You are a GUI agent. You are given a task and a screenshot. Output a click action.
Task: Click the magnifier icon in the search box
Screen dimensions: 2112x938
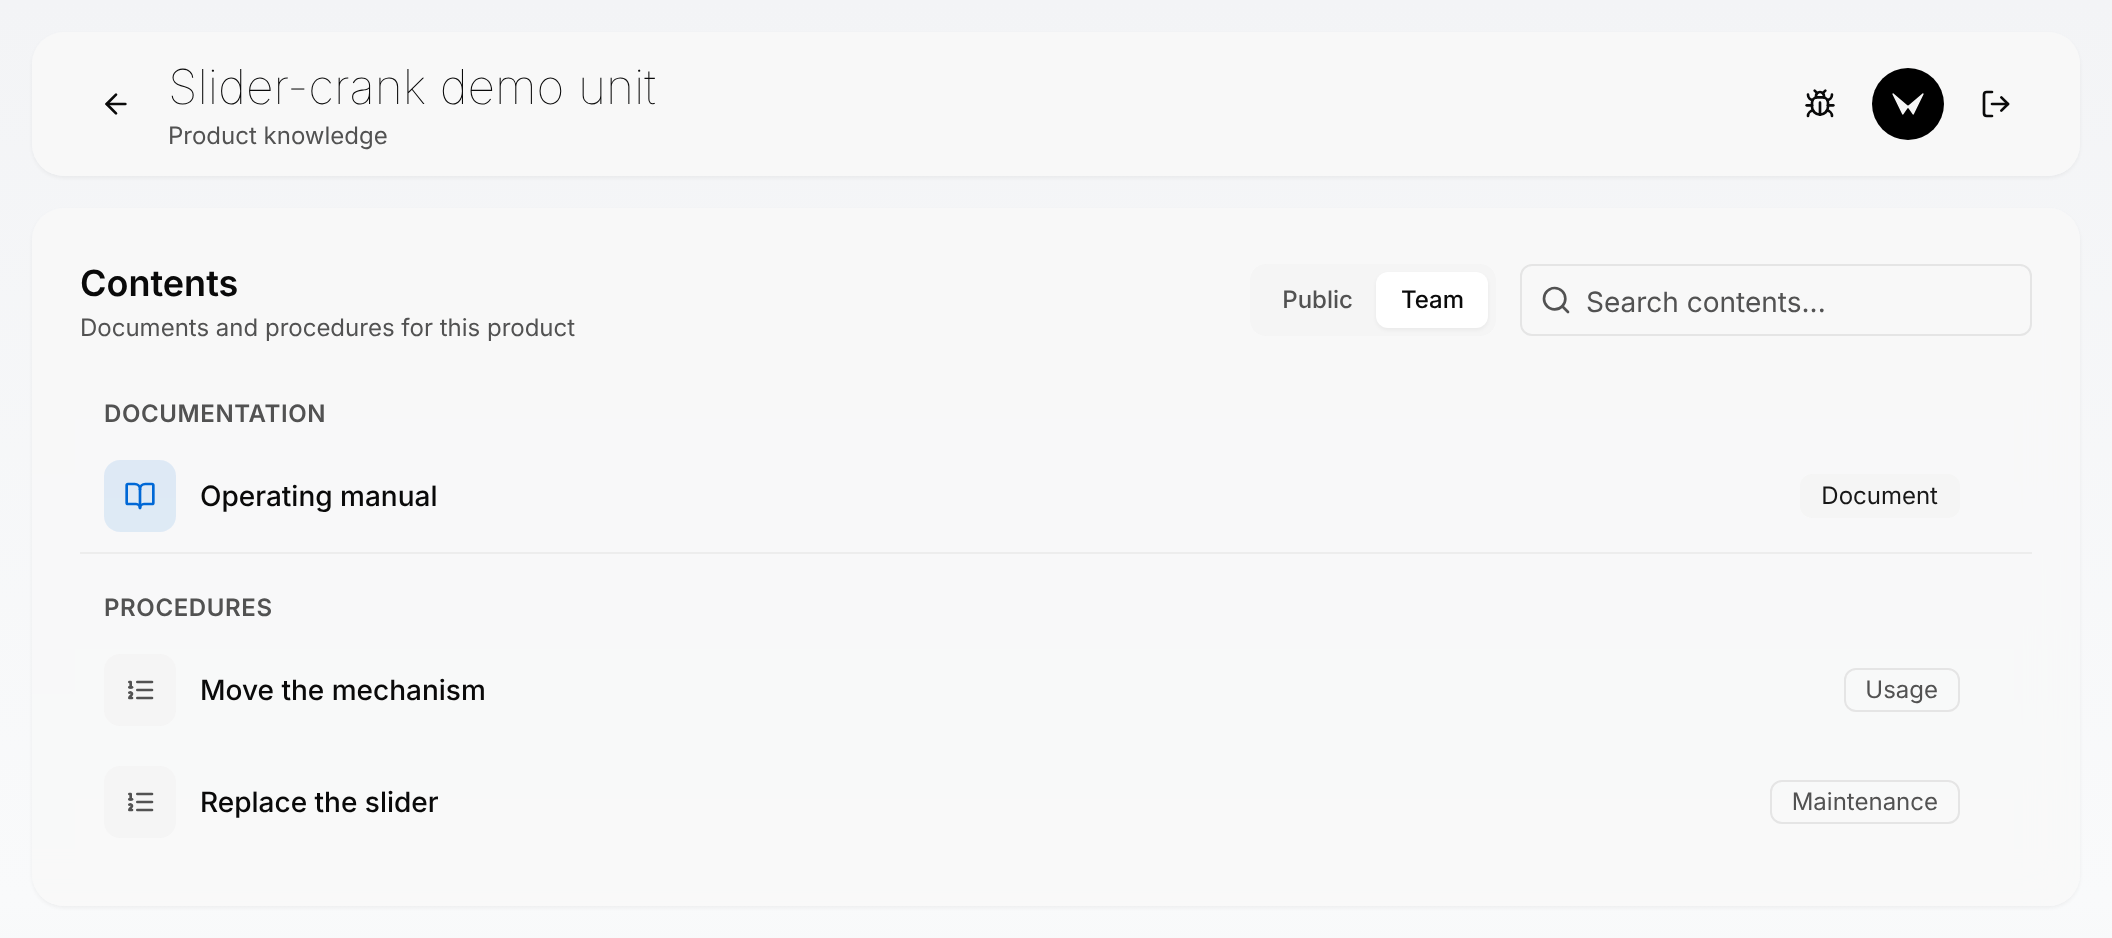[x=1556, y=300]
